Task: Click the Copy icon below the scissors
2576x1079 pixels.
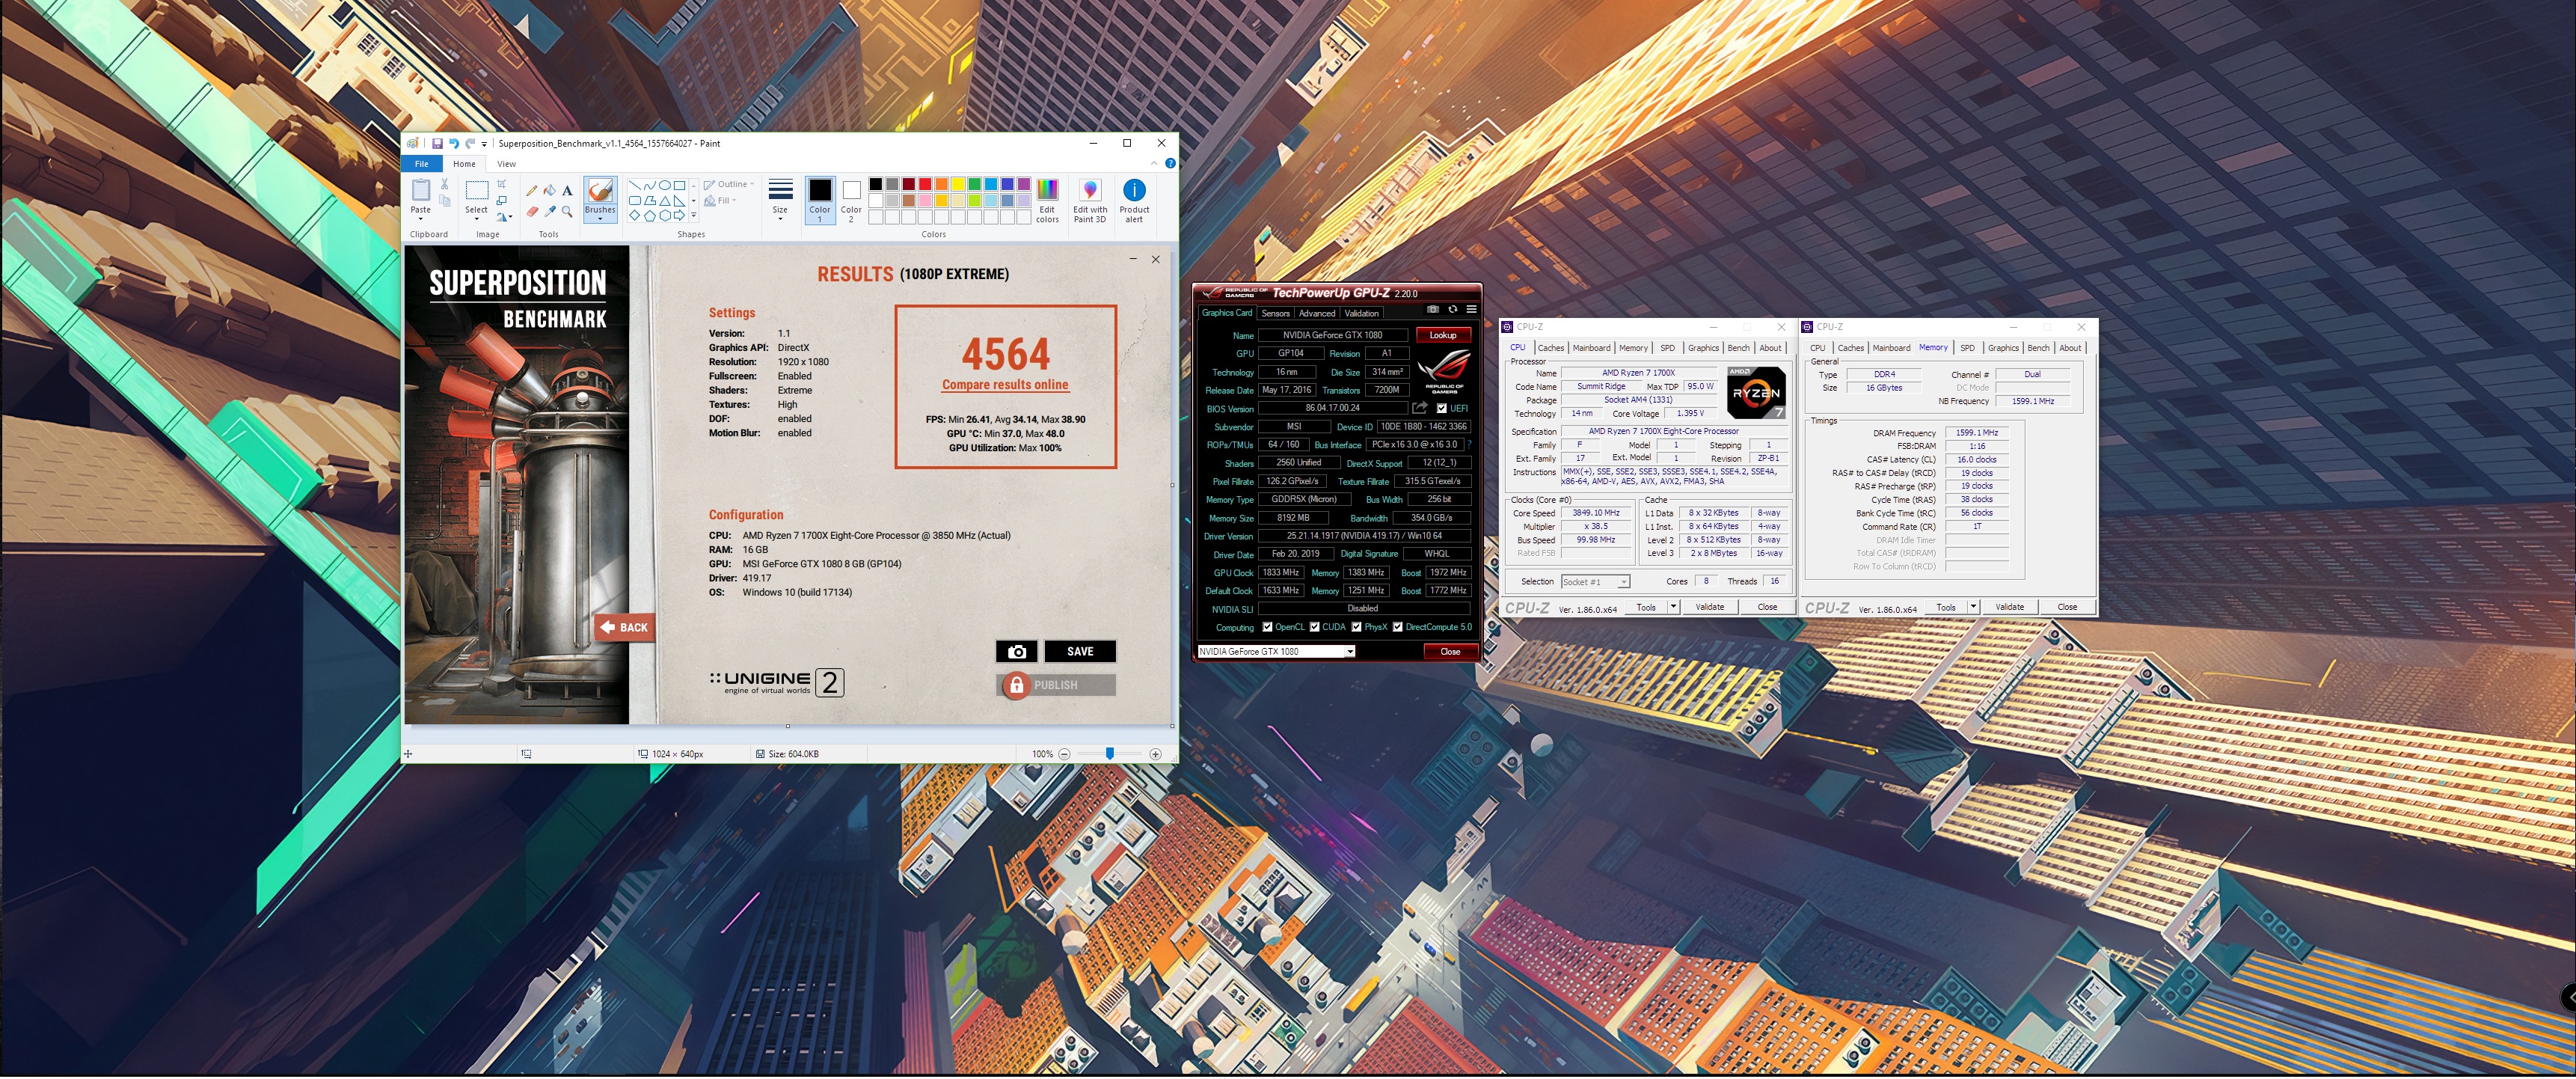Action: tap(445, 201)
